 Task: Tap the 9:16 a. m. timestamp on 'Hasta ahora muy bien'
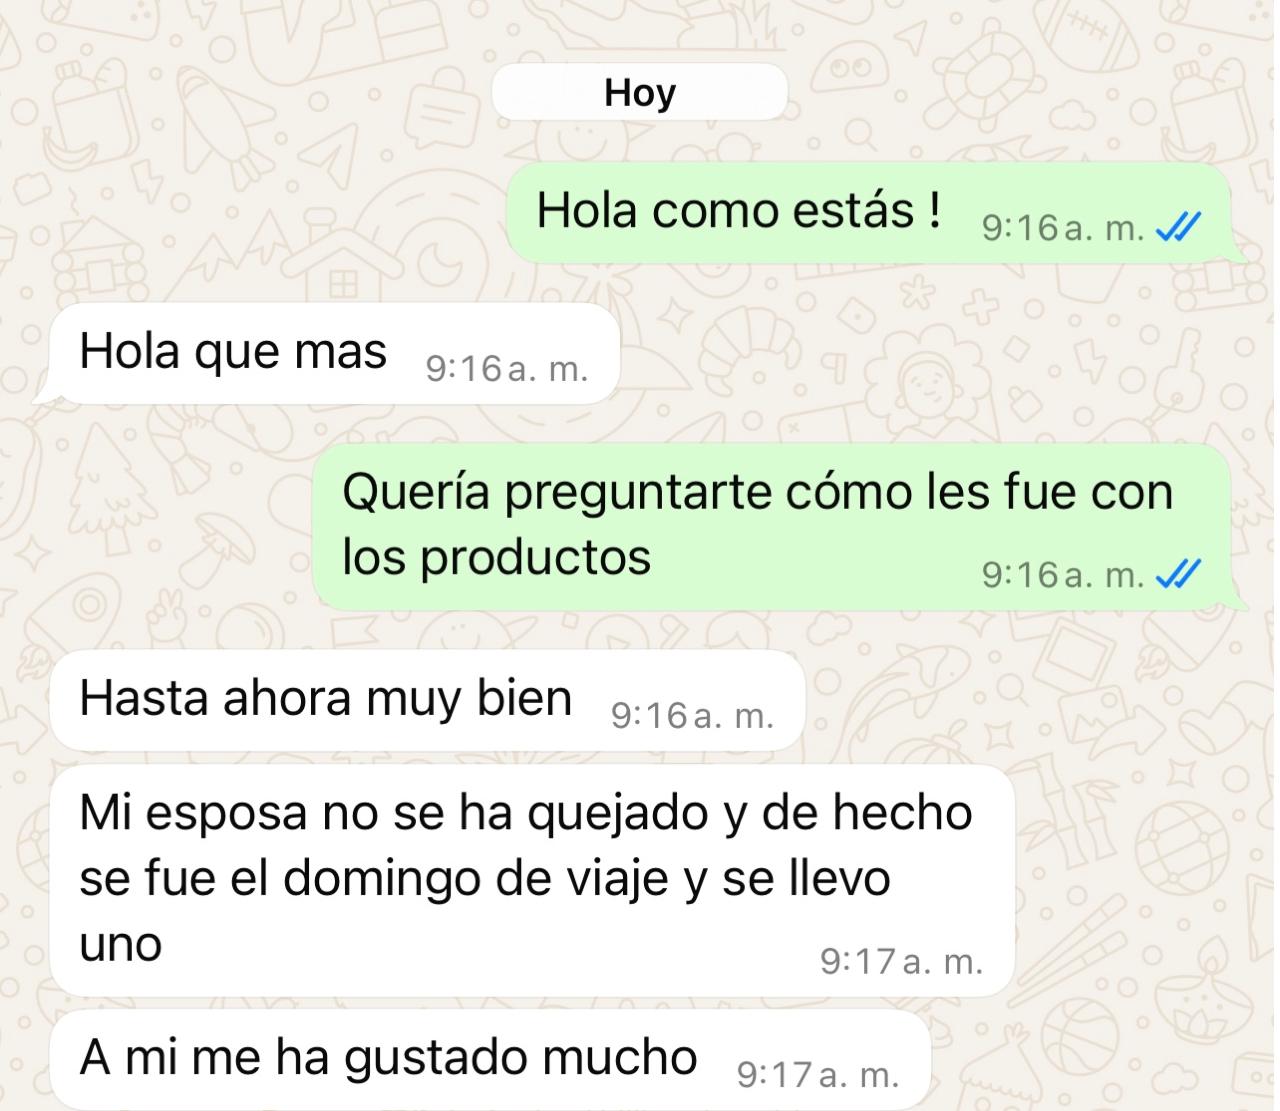click(x=692, y=716)
